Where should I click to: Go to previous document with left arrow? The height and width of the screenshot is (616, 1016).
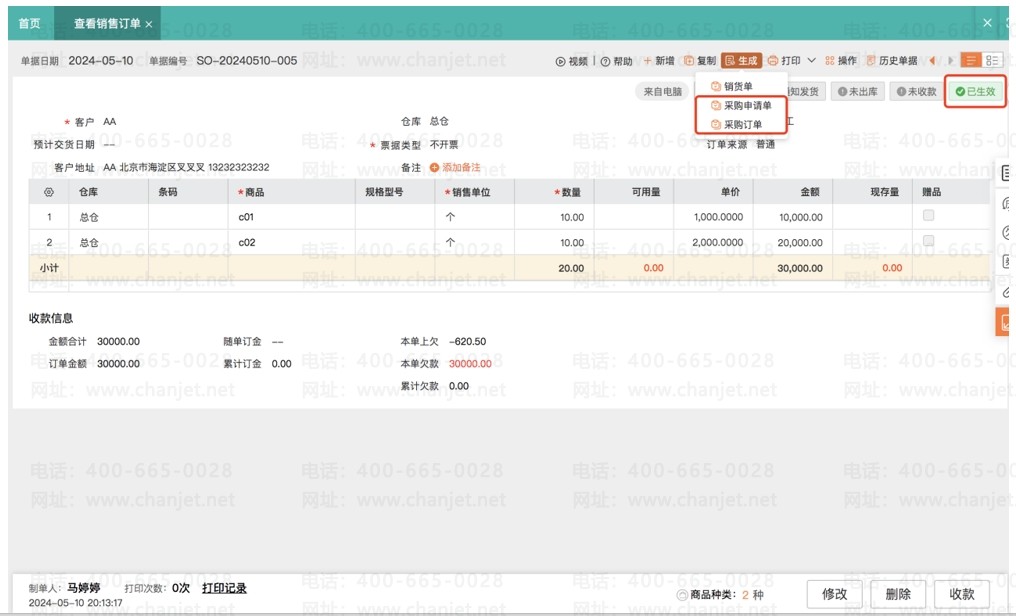(932, 61)
